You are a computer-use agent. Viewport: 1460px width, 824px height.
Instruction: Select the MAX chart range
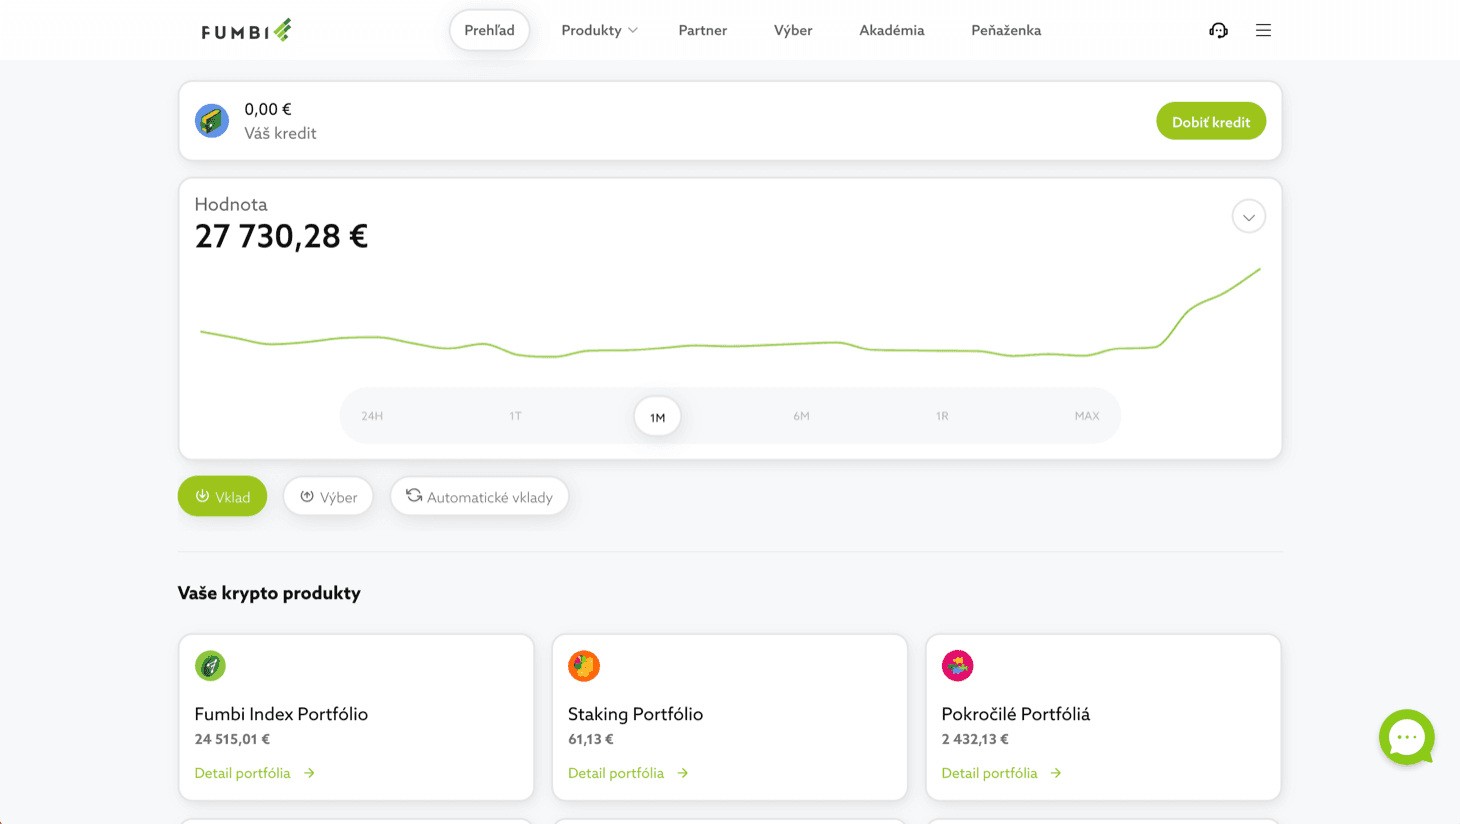(1087, 416)
